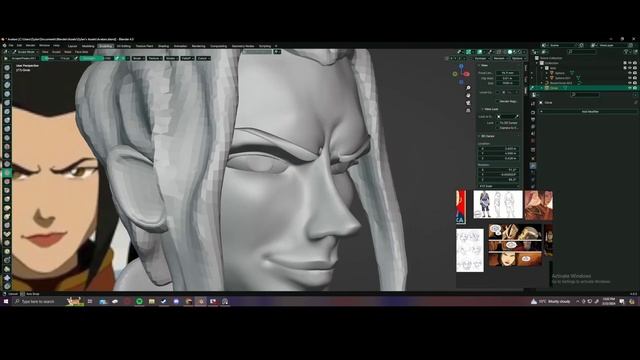
Task: Click the eyedropper beside Lock to Object
Action: tap(517, 116)
